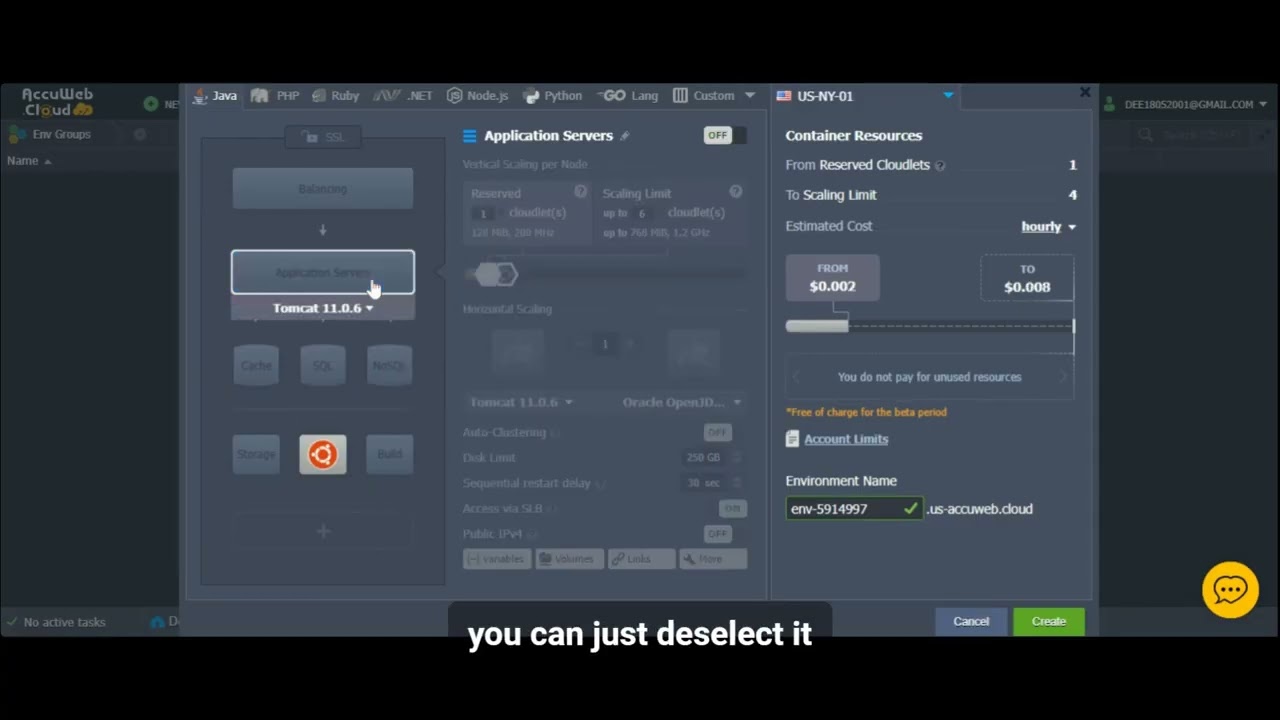Image resolution: width=1280 pixels, height=720 pixels.
Task: Open the .NET tab
Action: click(403, 96)
